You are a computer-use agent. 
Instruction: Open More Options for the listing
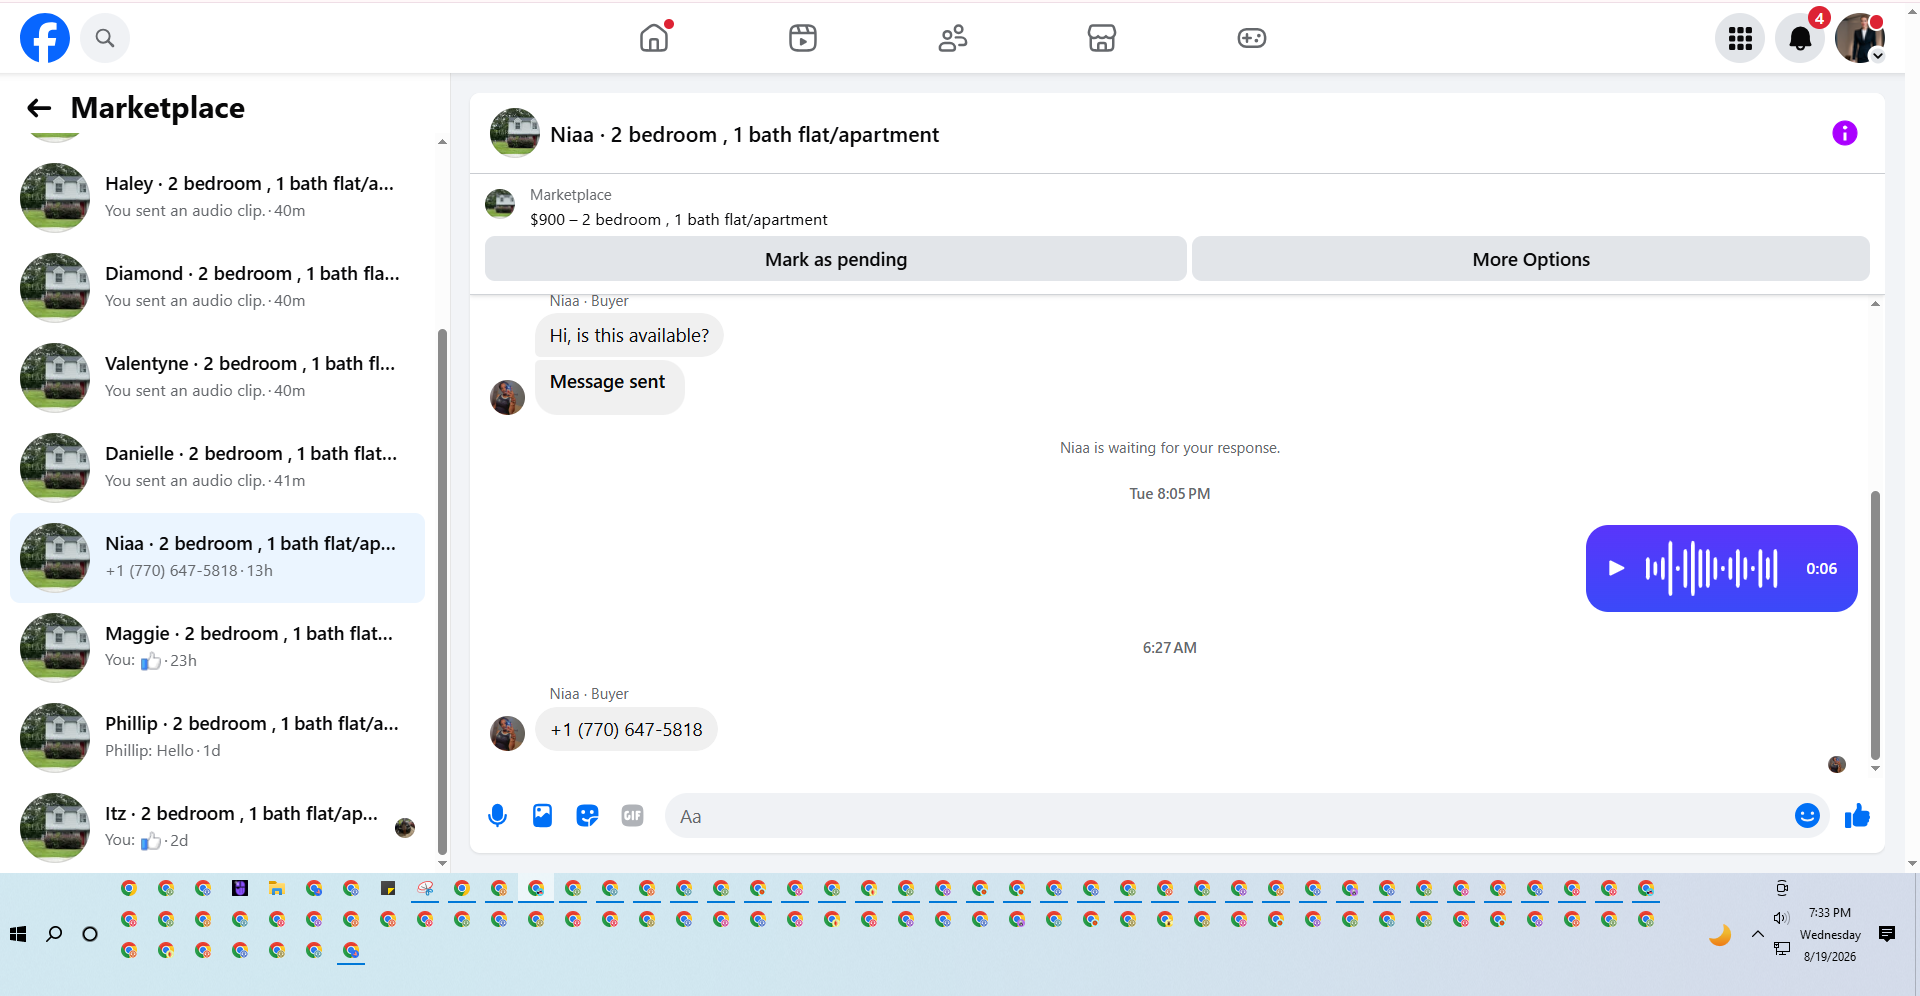[x=1531, y=259]
